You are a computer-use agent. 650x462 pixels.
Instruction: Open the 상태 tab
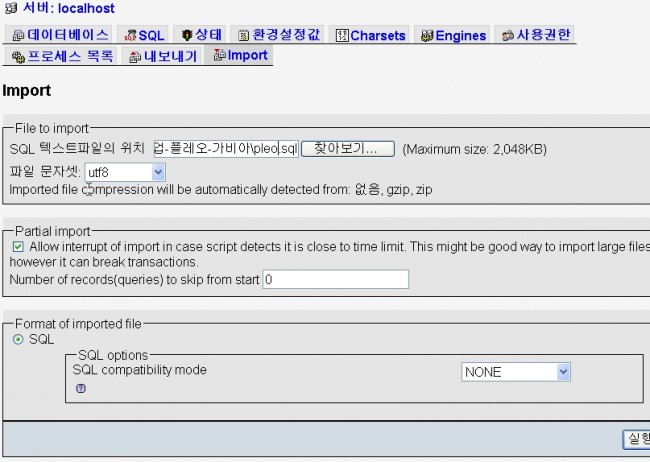pyautogui.click(x=200, y=35)
